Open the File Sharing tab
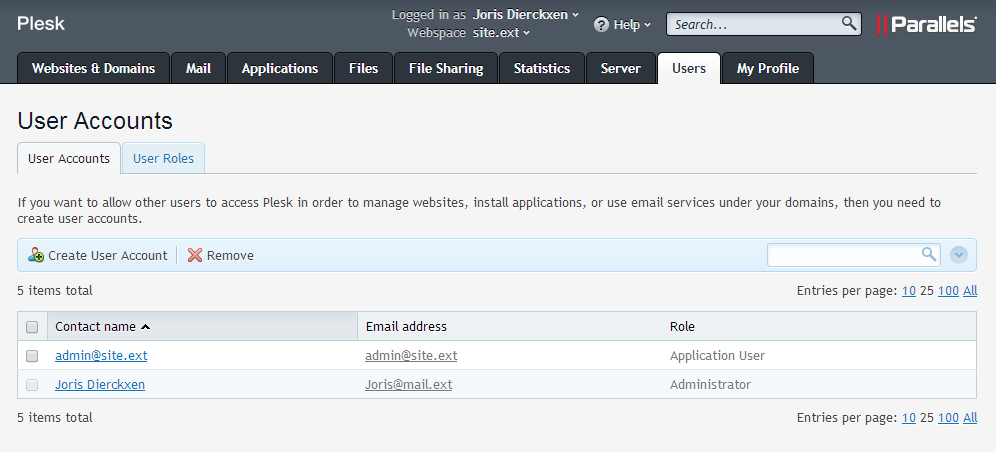This screenshot has width=996, height=452. (x=445, y=68)
